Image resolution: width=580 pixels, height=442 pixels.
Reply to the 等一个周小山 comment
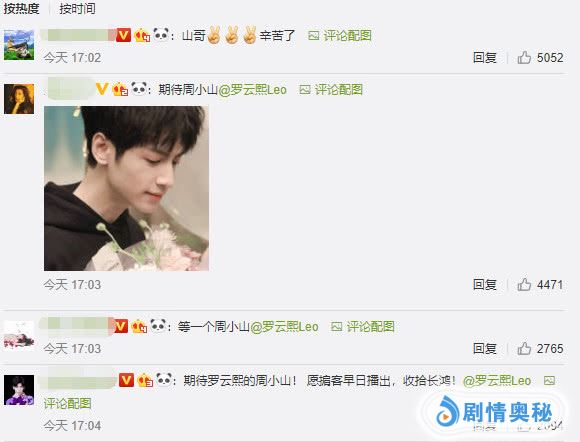click(485, 348)
